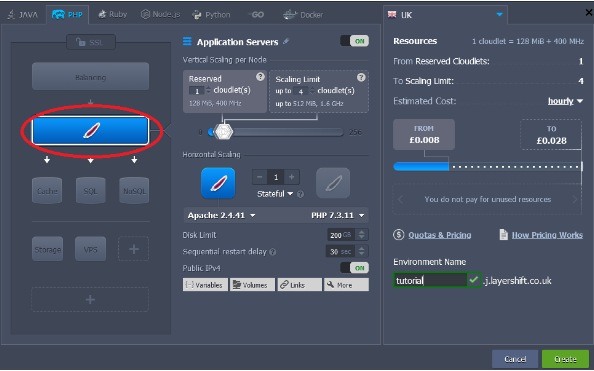Toggle the Public IPv4 switch
Viewport: 594px width, 371px height.
[x=355, y=268]
